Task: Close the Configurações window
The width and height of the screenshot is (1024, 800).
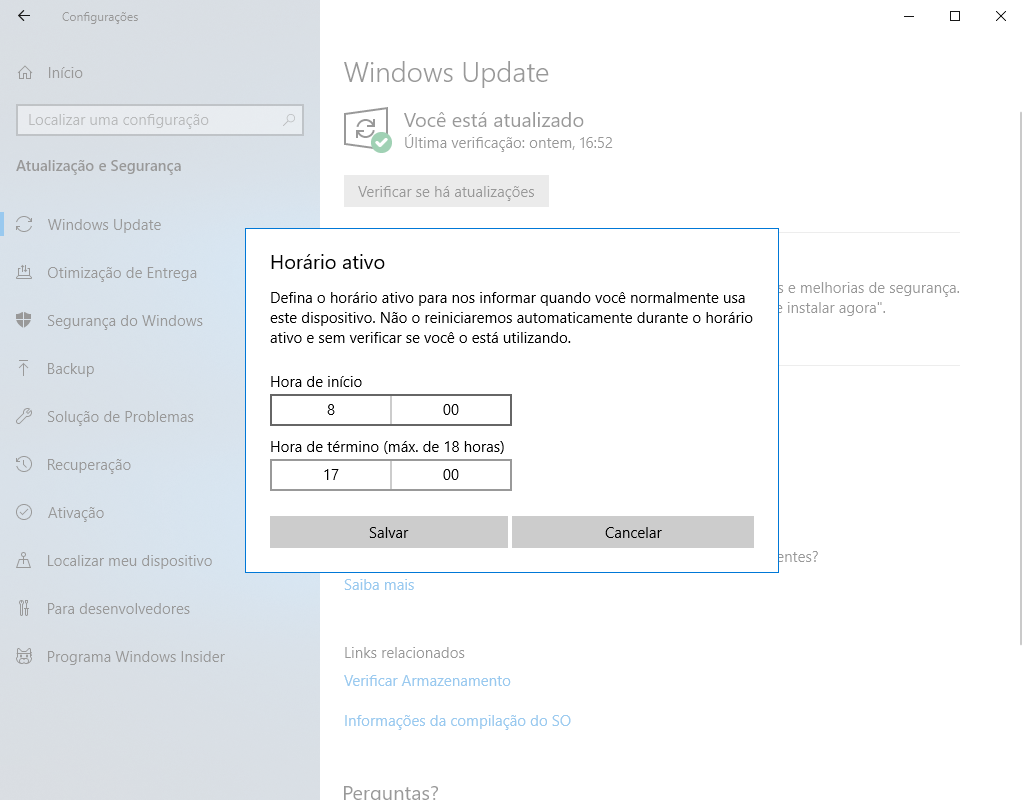Action: coord(1000,16)
